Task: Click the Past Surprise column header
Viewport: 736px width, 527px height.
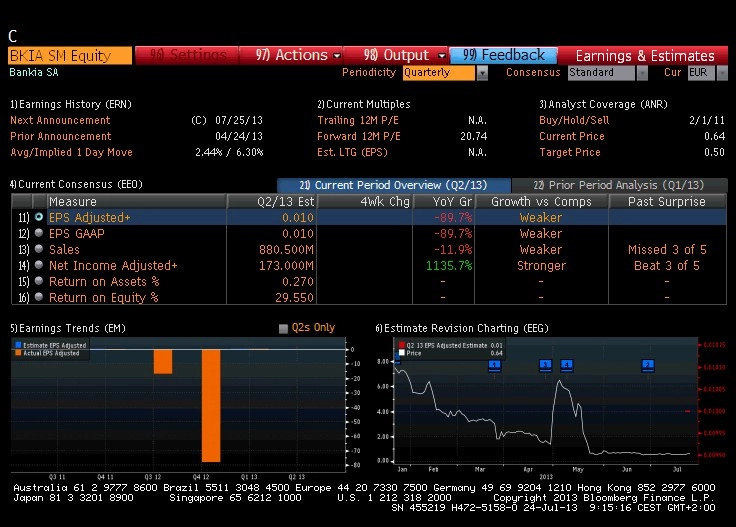Action: click(667, 201)
